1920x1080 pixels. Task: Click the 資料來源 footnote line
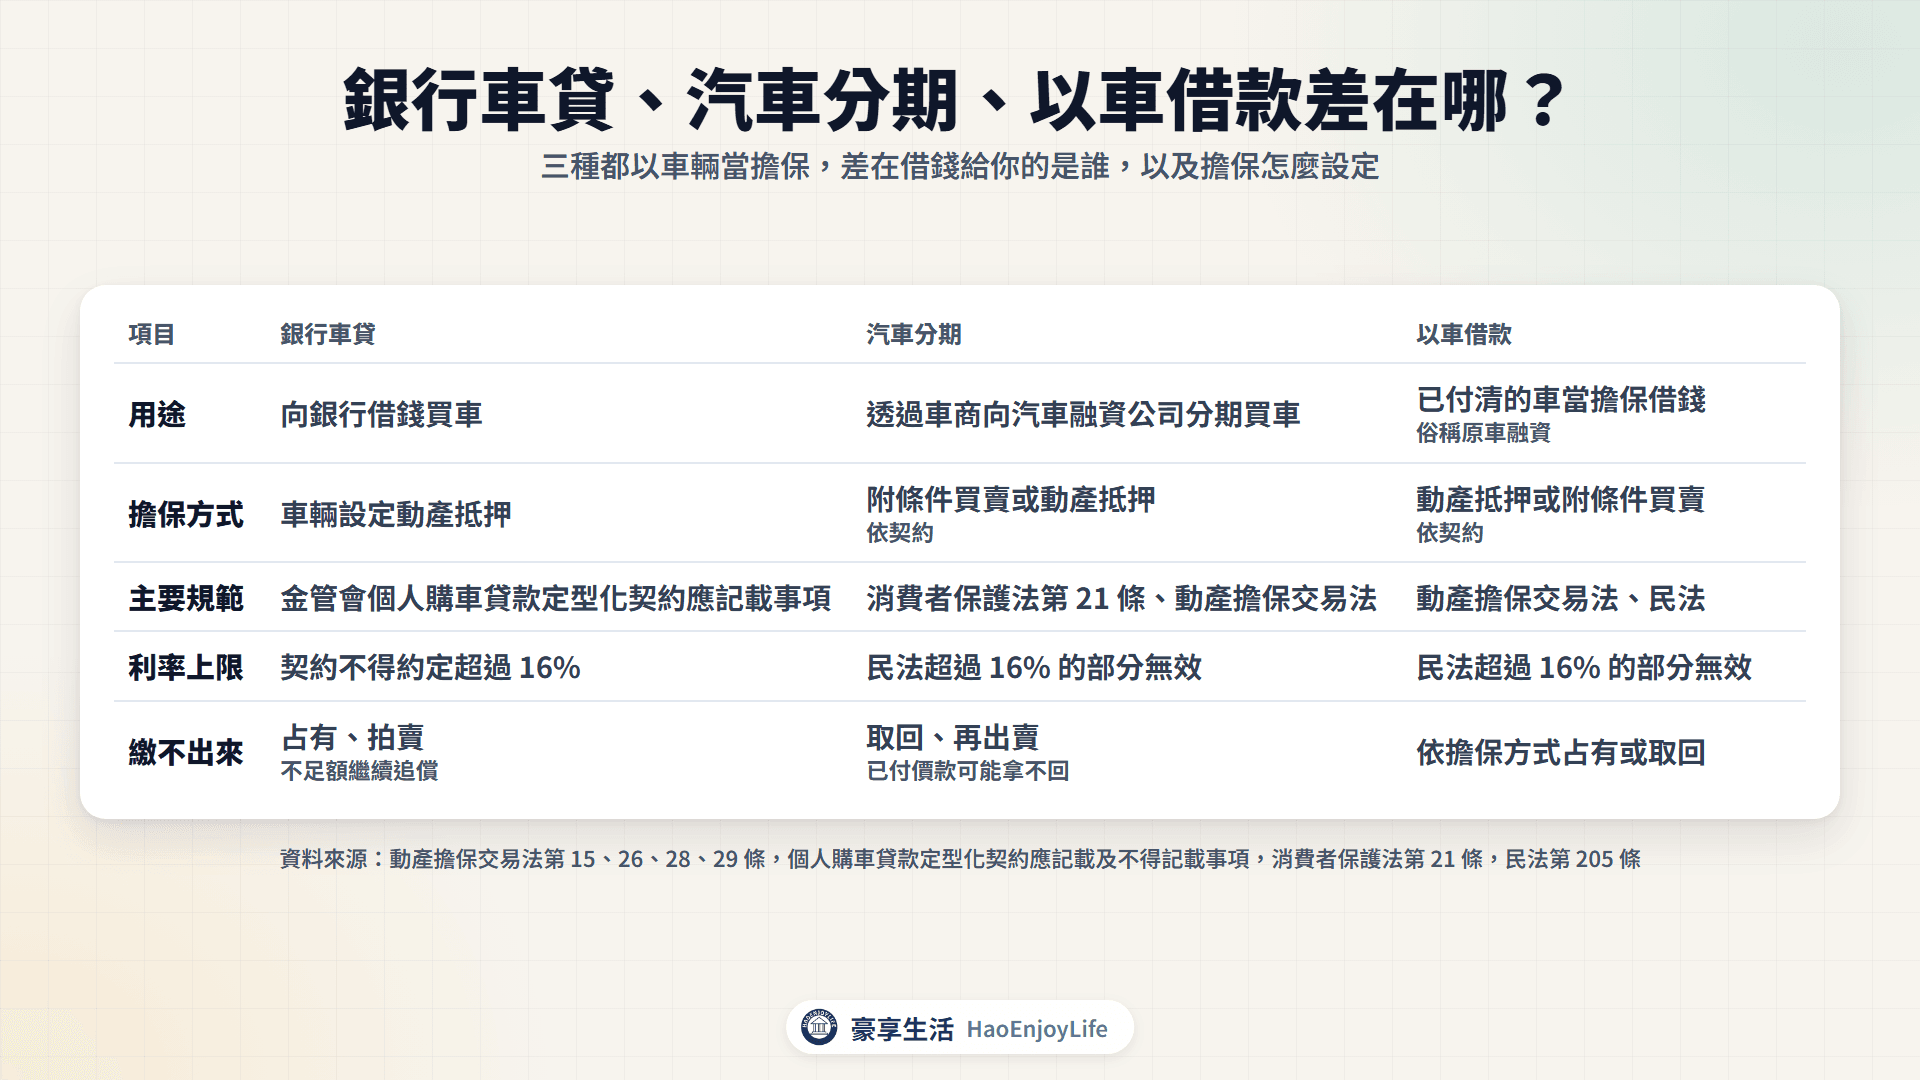click(960, 859)
